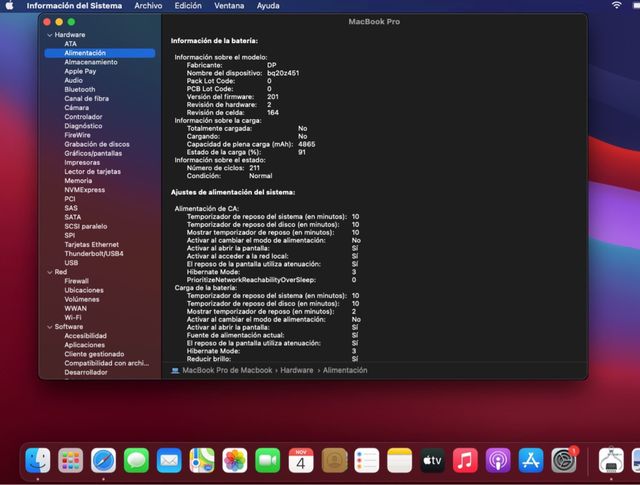Open Notes app in Dock
Image resolution: width=640 pixels, height=485 pixels.
pyautogui.click(x=400, y=460)
